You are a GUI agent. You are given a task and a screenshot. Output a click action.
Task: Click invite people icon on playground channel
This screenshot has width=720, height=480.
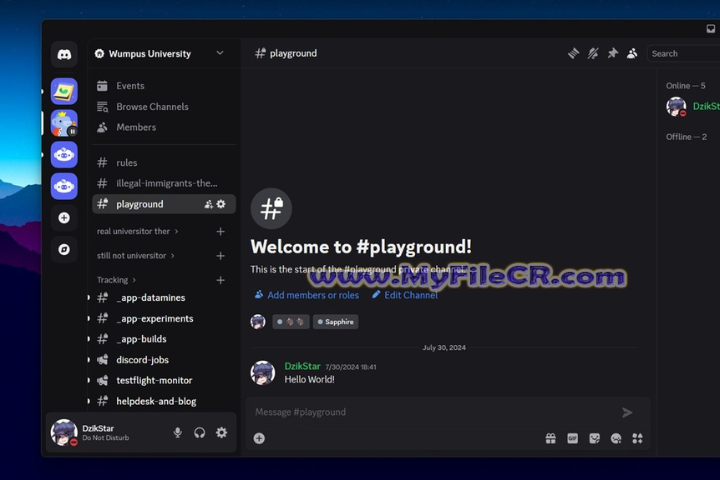click(x=208, y=204)
